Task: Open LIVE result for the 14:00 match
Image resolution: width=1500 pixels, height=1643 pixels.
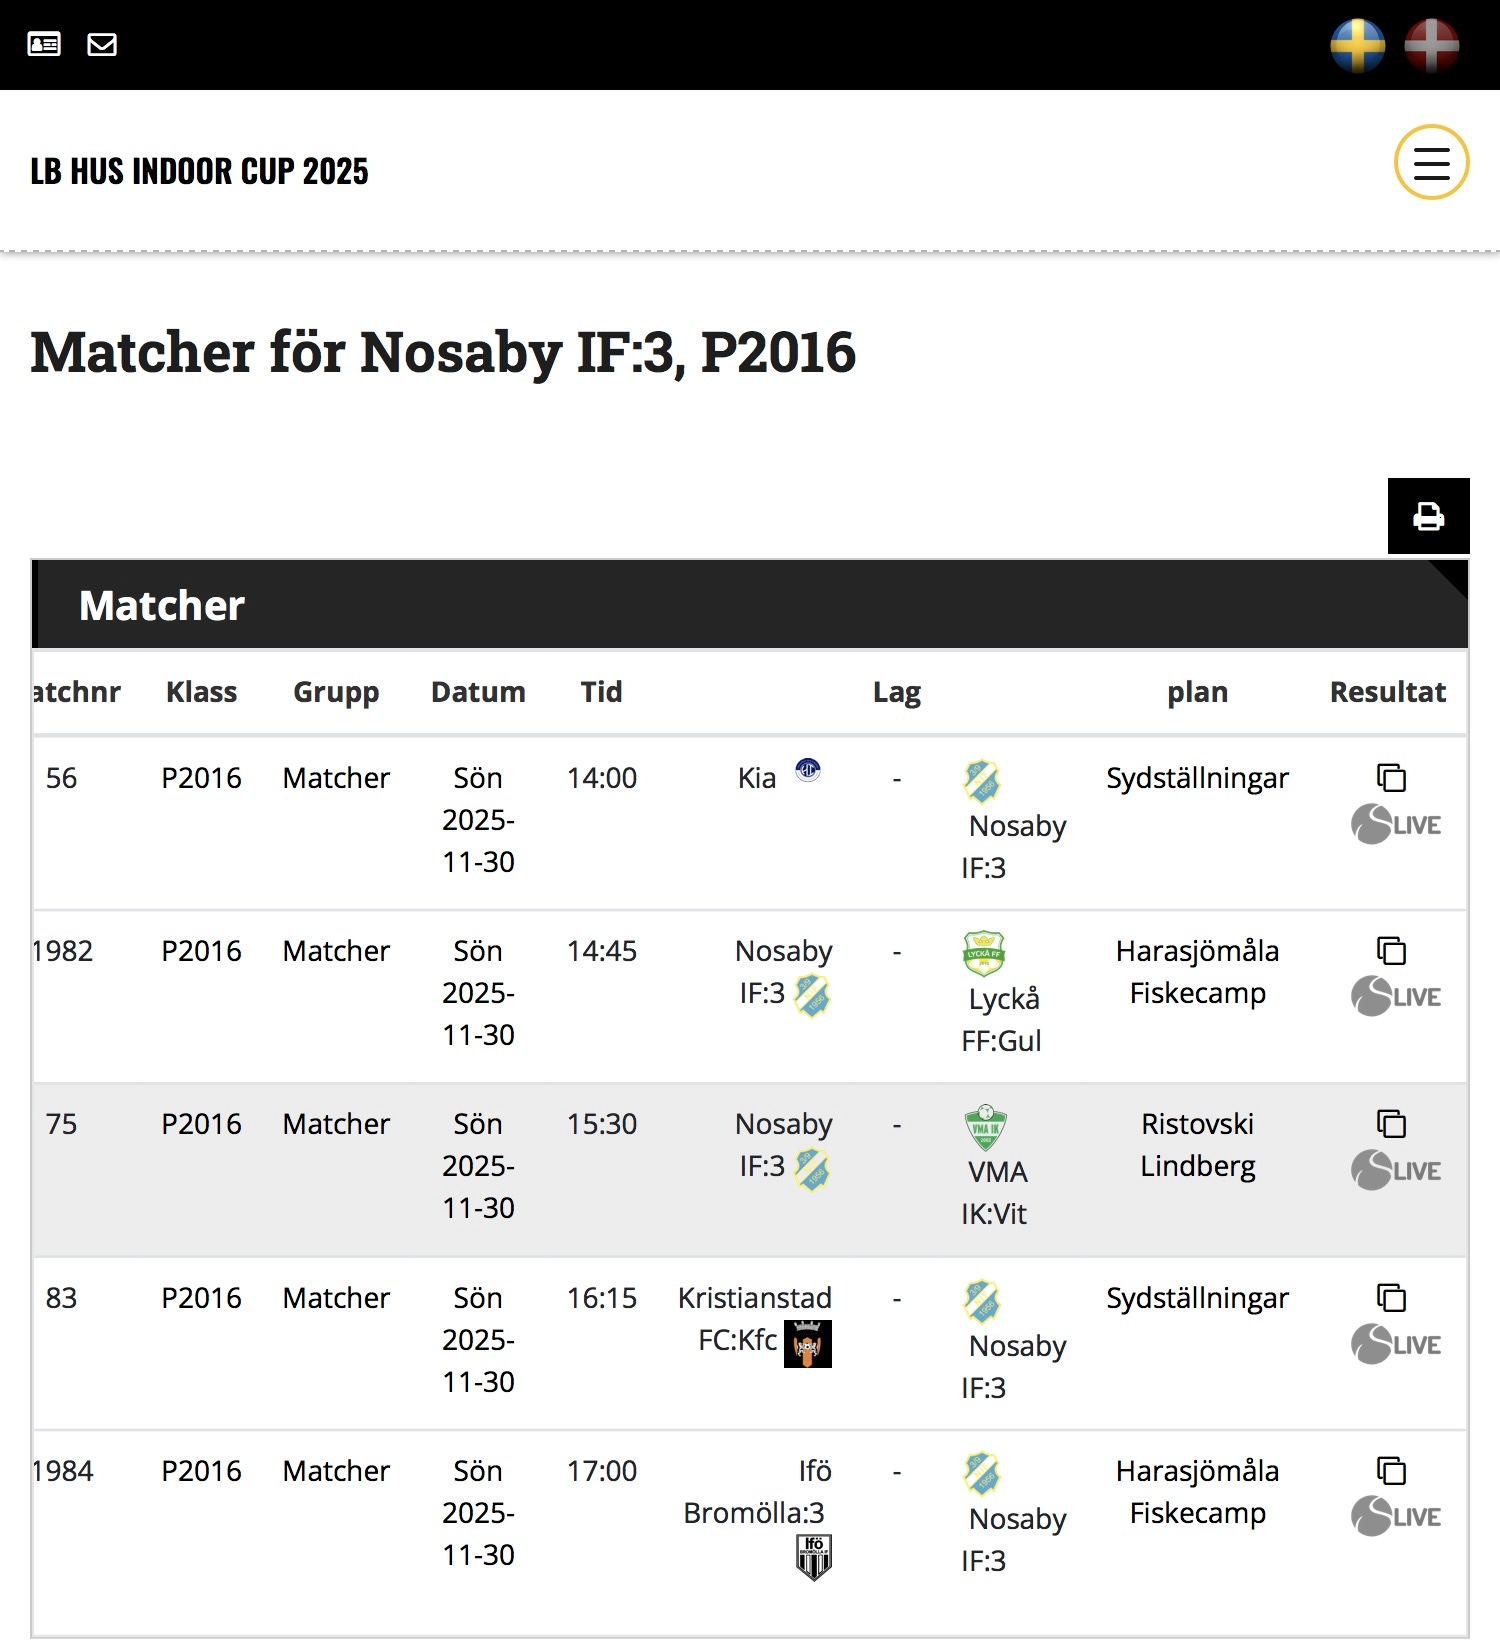Action: tap(1396, 825)
